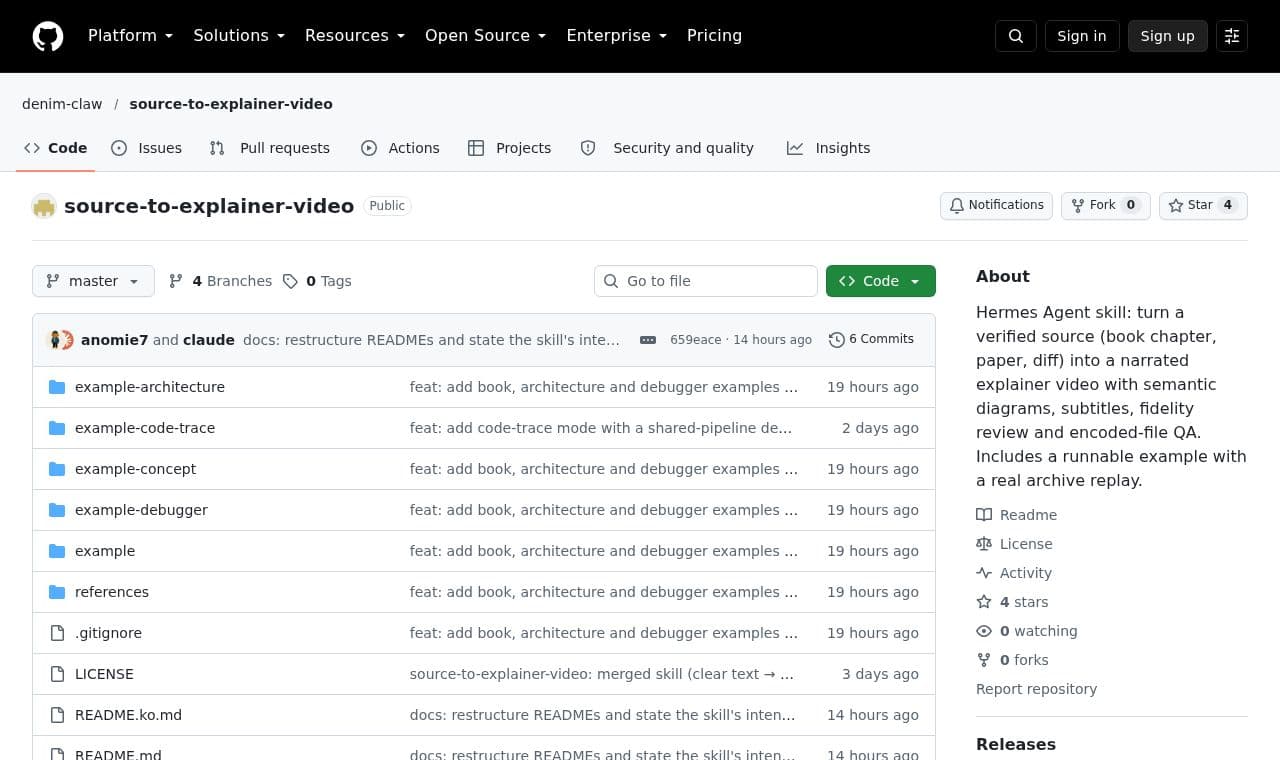This screenshot has height=760, width=1280.
Task: Expand the Solutions menu
Action: click(239, 36)
